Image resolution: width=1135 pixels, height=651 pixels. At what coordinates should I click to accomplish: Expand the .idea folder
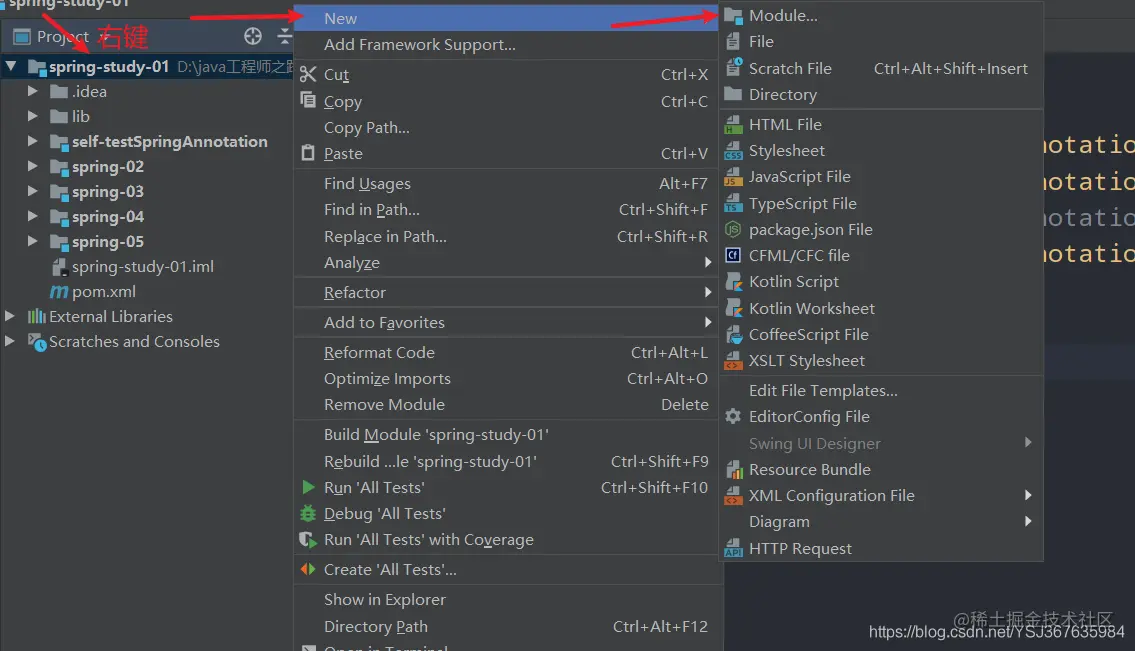pyautogui.click(x=33, y=91)
